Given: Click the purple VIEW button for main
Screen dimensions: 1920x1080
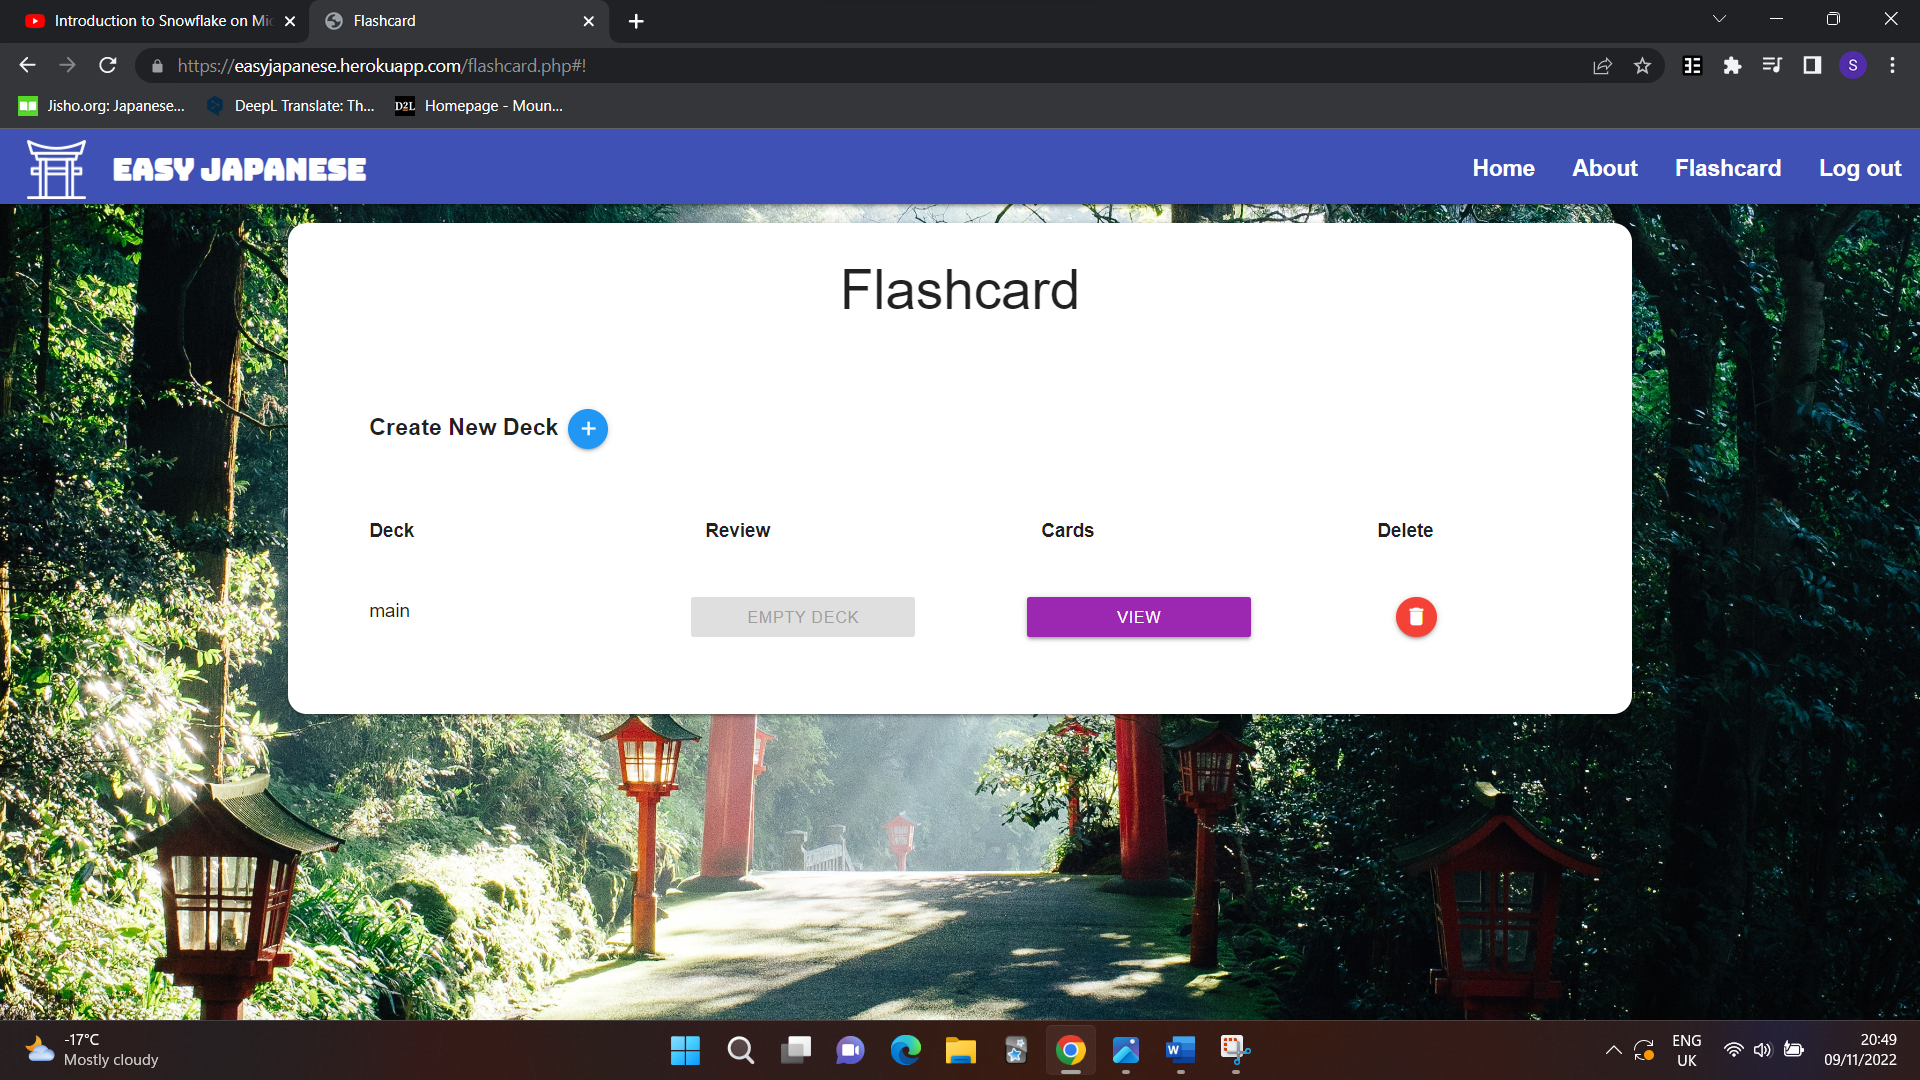Looking at the screenshot, I should click(1138, 617).
